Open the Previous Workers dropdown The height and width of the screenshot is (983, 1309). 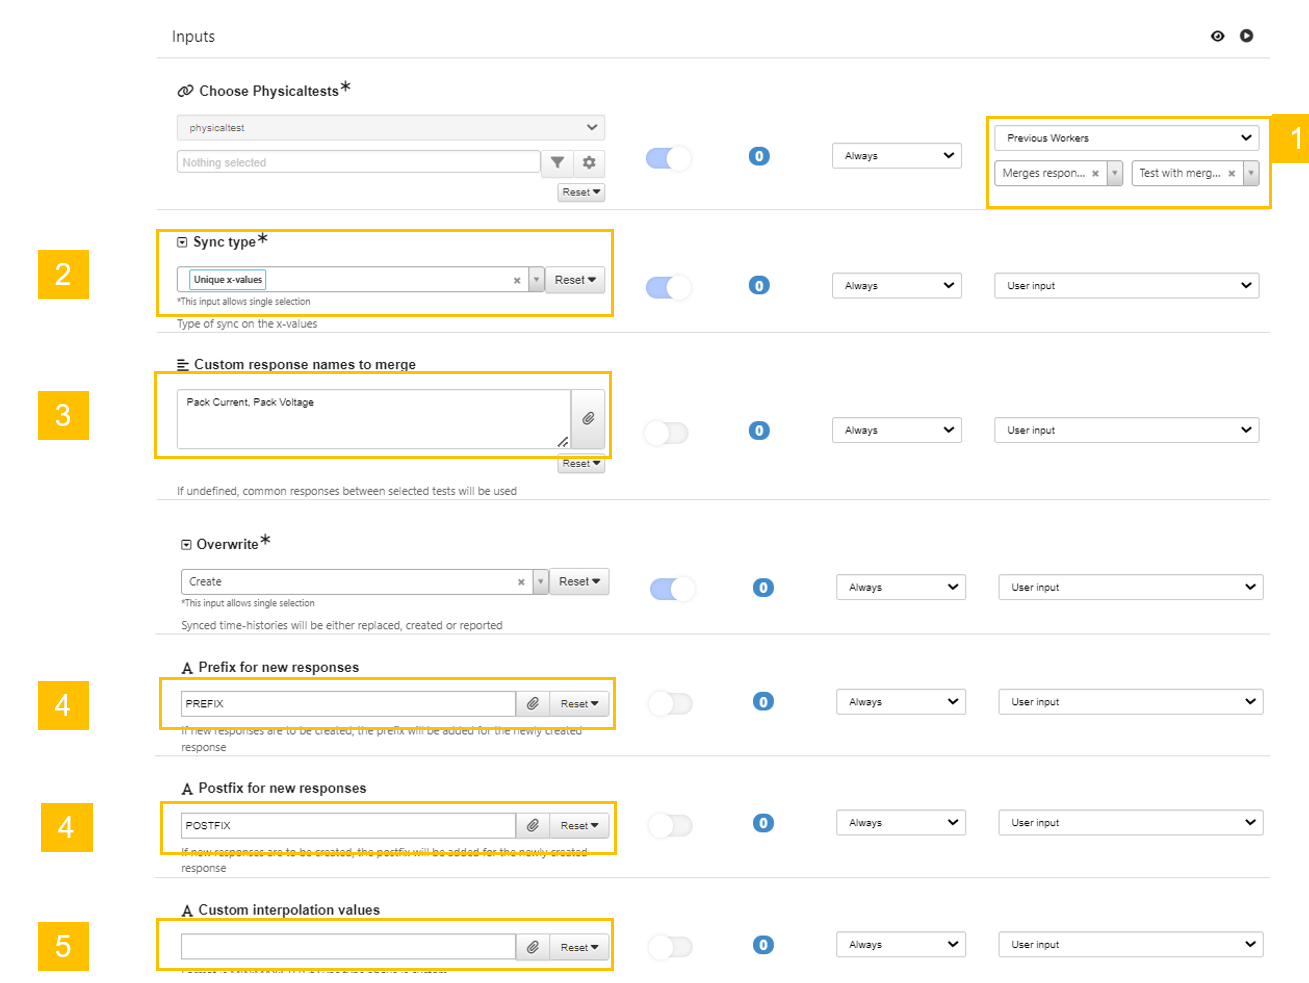(x=1127, y=138)
